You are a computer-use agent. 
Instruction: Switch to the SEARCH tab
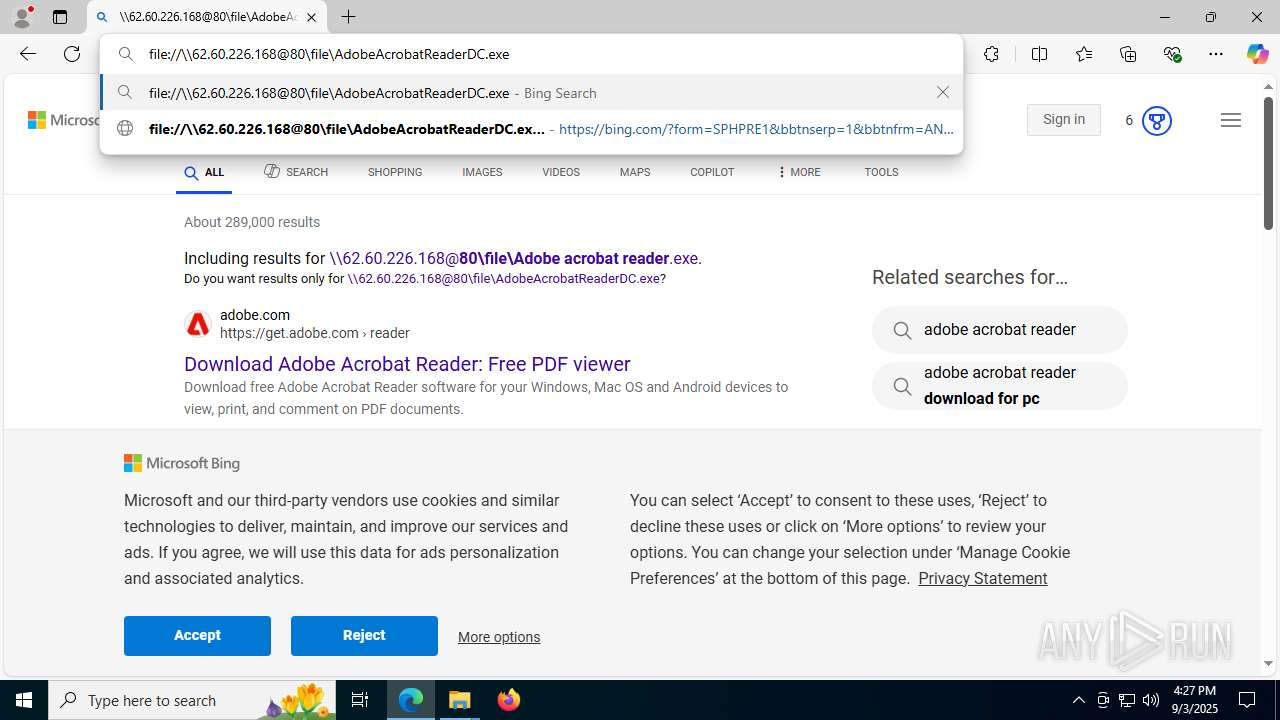point(296,172)
